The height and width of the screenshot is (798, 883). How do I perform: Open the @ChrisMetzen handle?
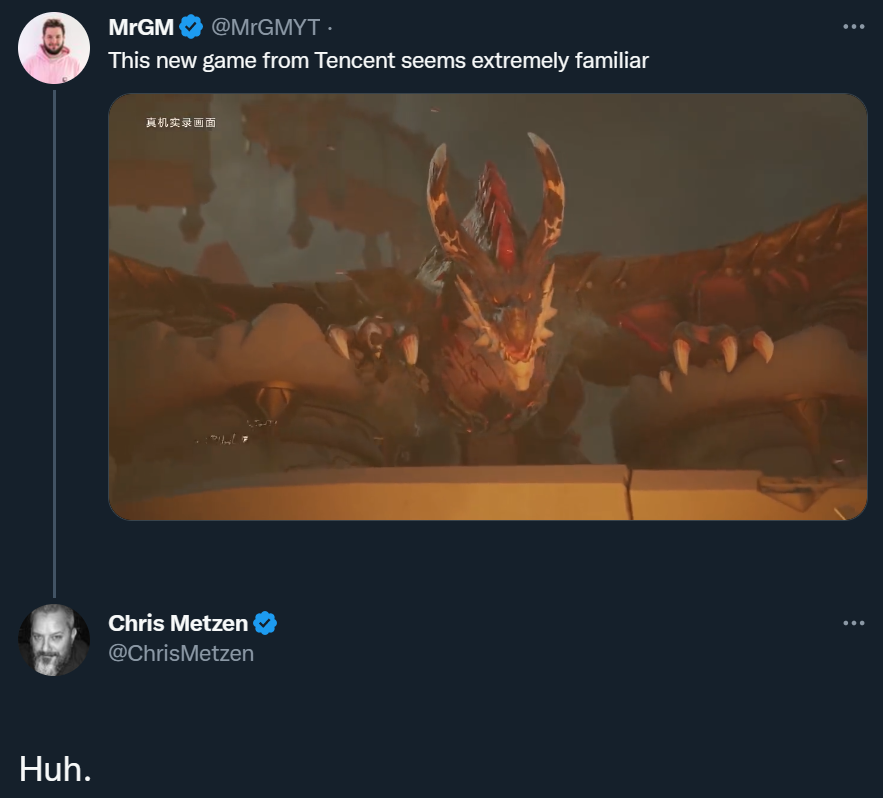(x=181, y=653)
